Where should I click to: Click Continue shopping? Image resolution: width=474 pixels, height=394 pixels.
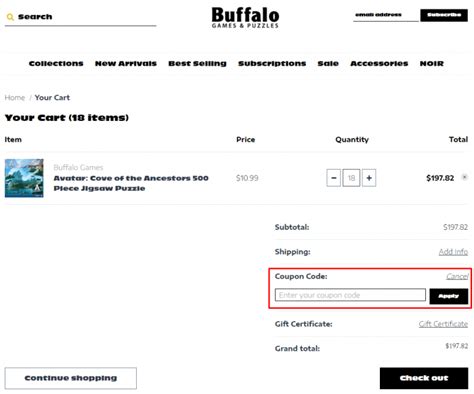tap(71, 378)
